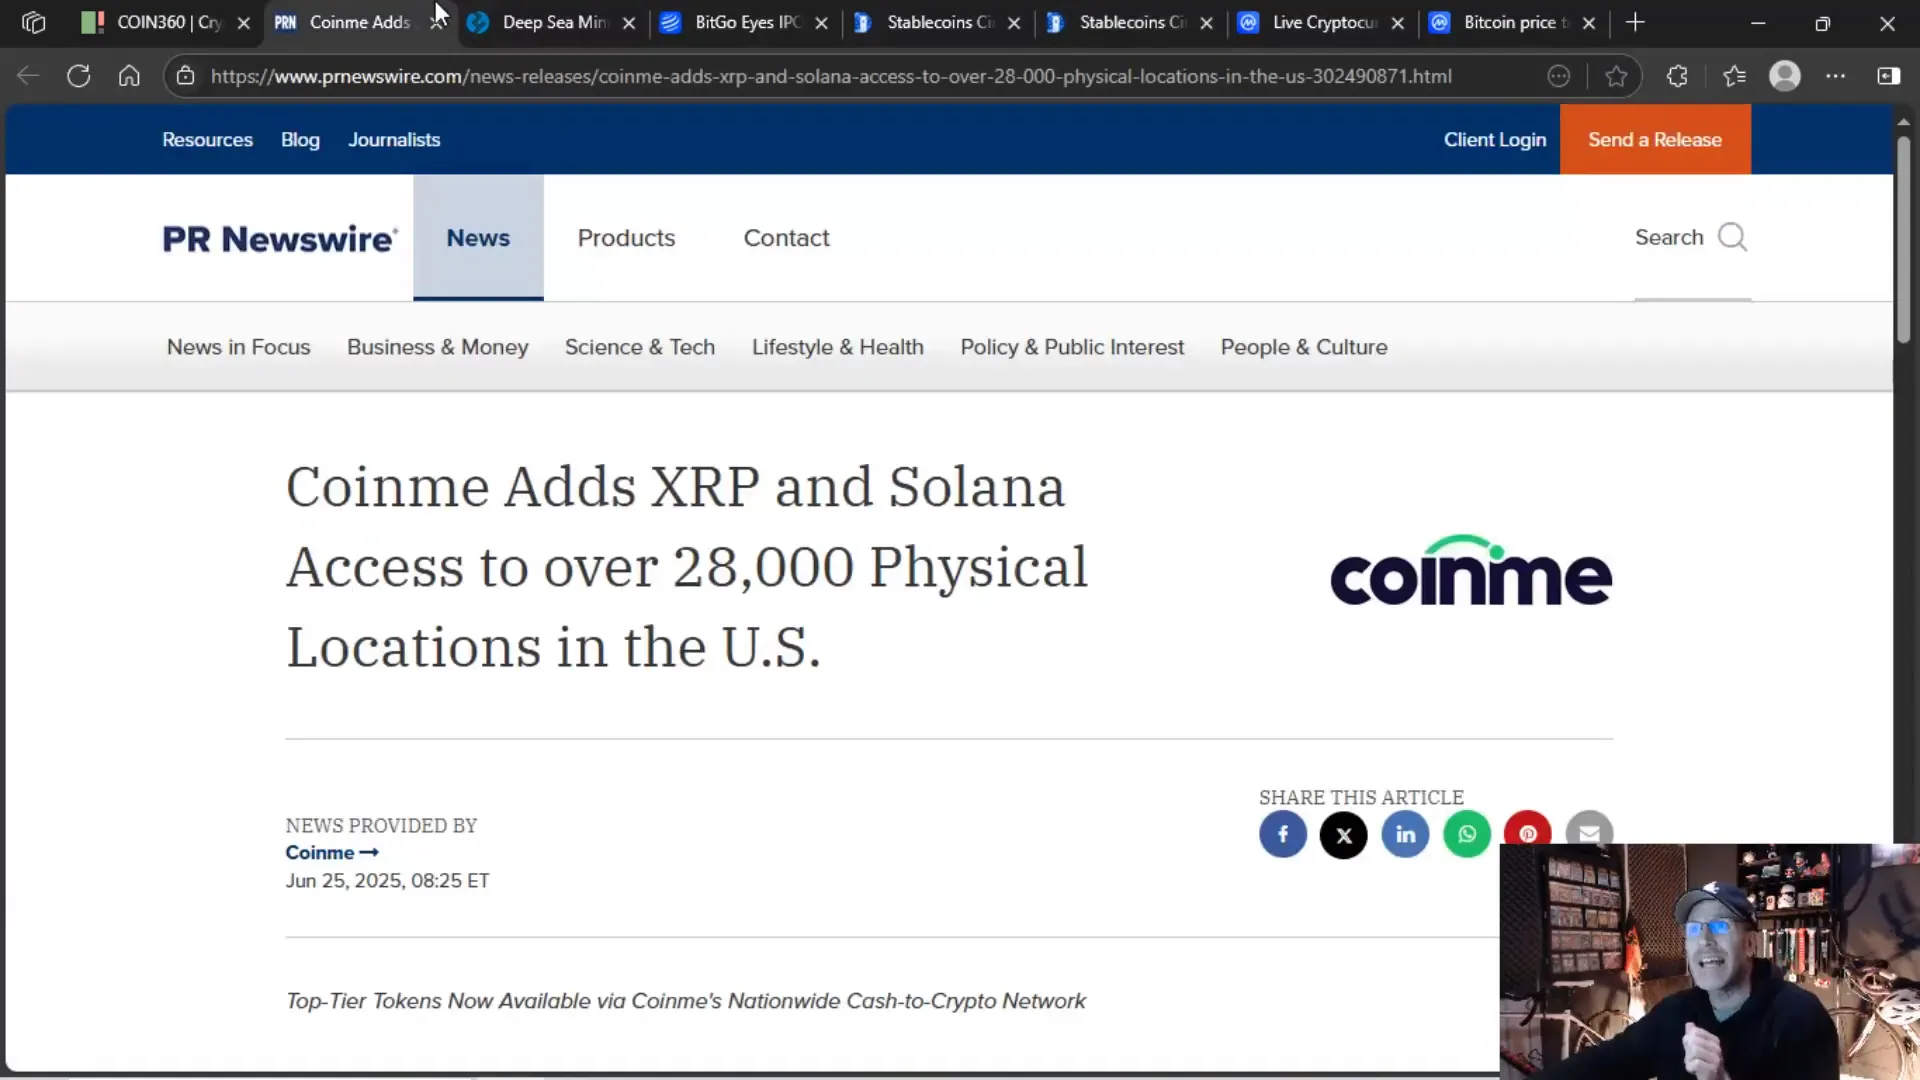Open Policy & Public Interest category
Image resolution: width=1920 pixels, height=1080 pixels.
[x=1072, y=347]
